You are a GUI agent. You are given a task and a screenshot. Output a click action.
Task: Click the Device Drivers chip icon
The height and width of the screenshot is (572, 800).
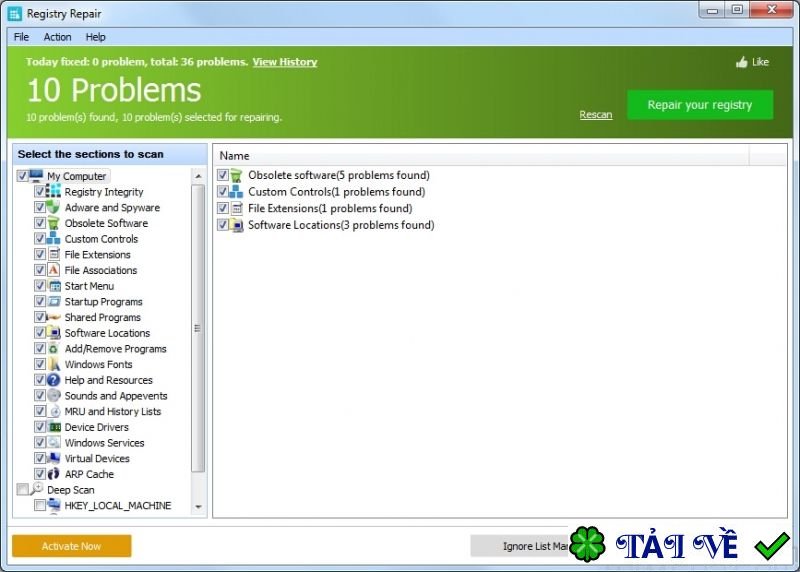point(54,427)
